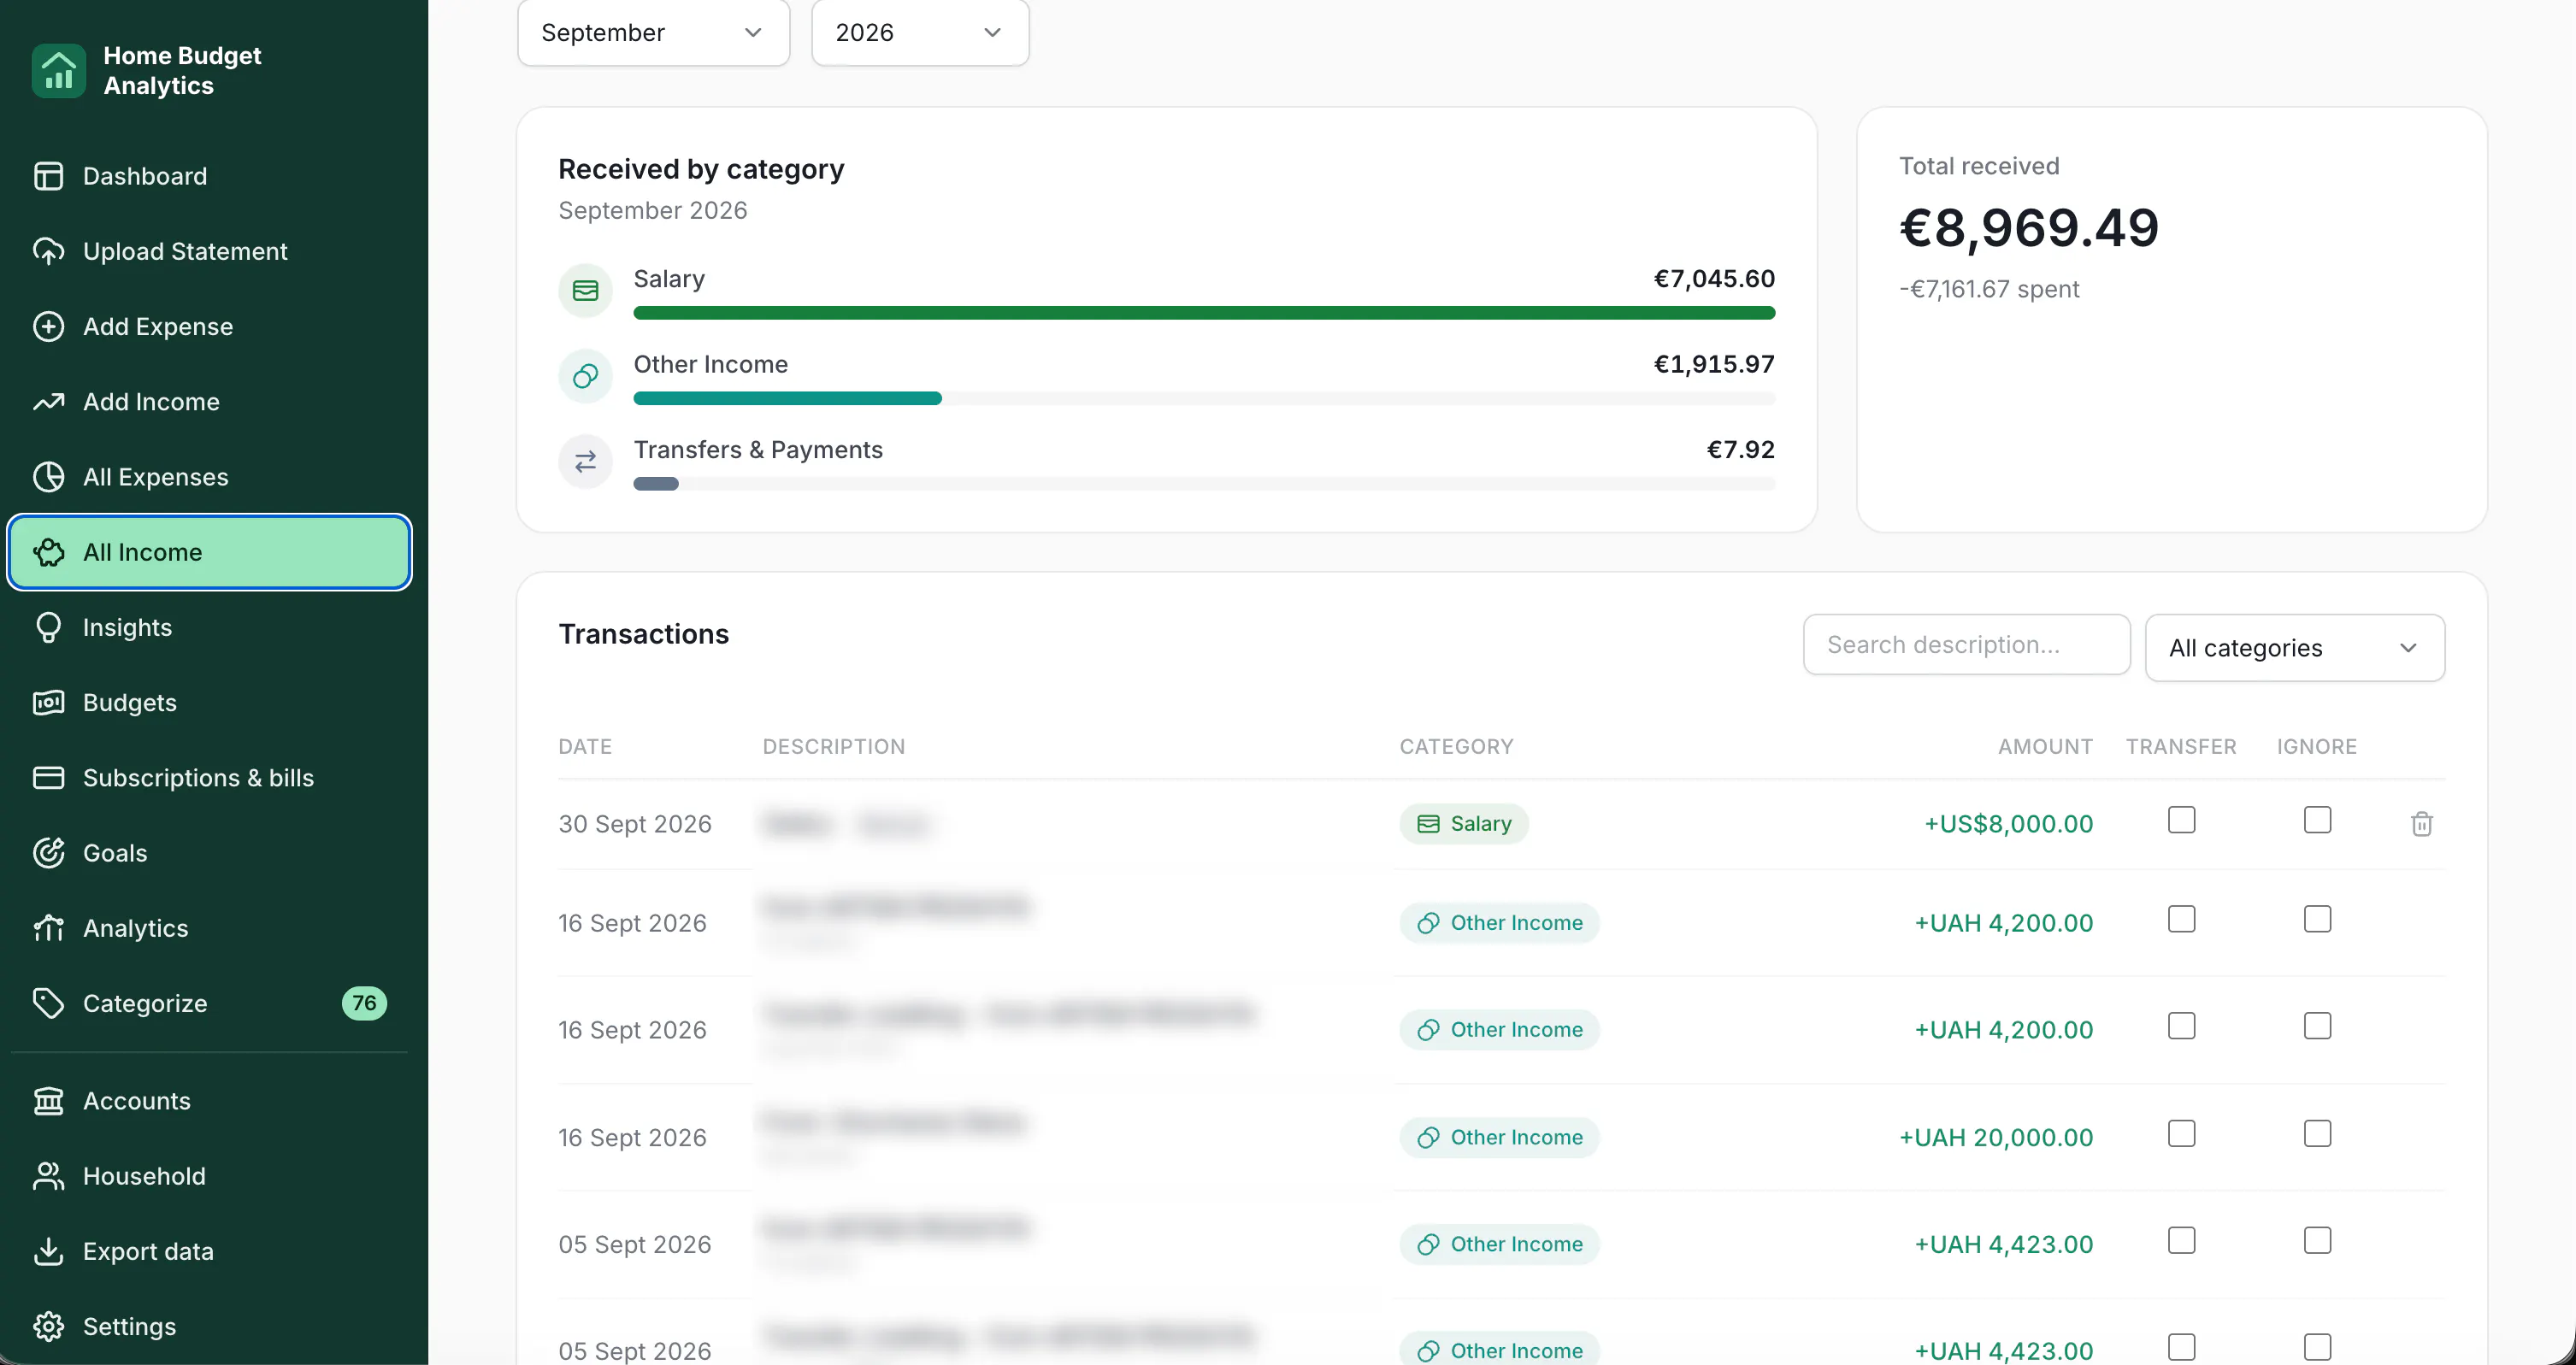The image size is (2576, 1365).
Task: Open Subscriptions & bills page
Action: (209, 778)
